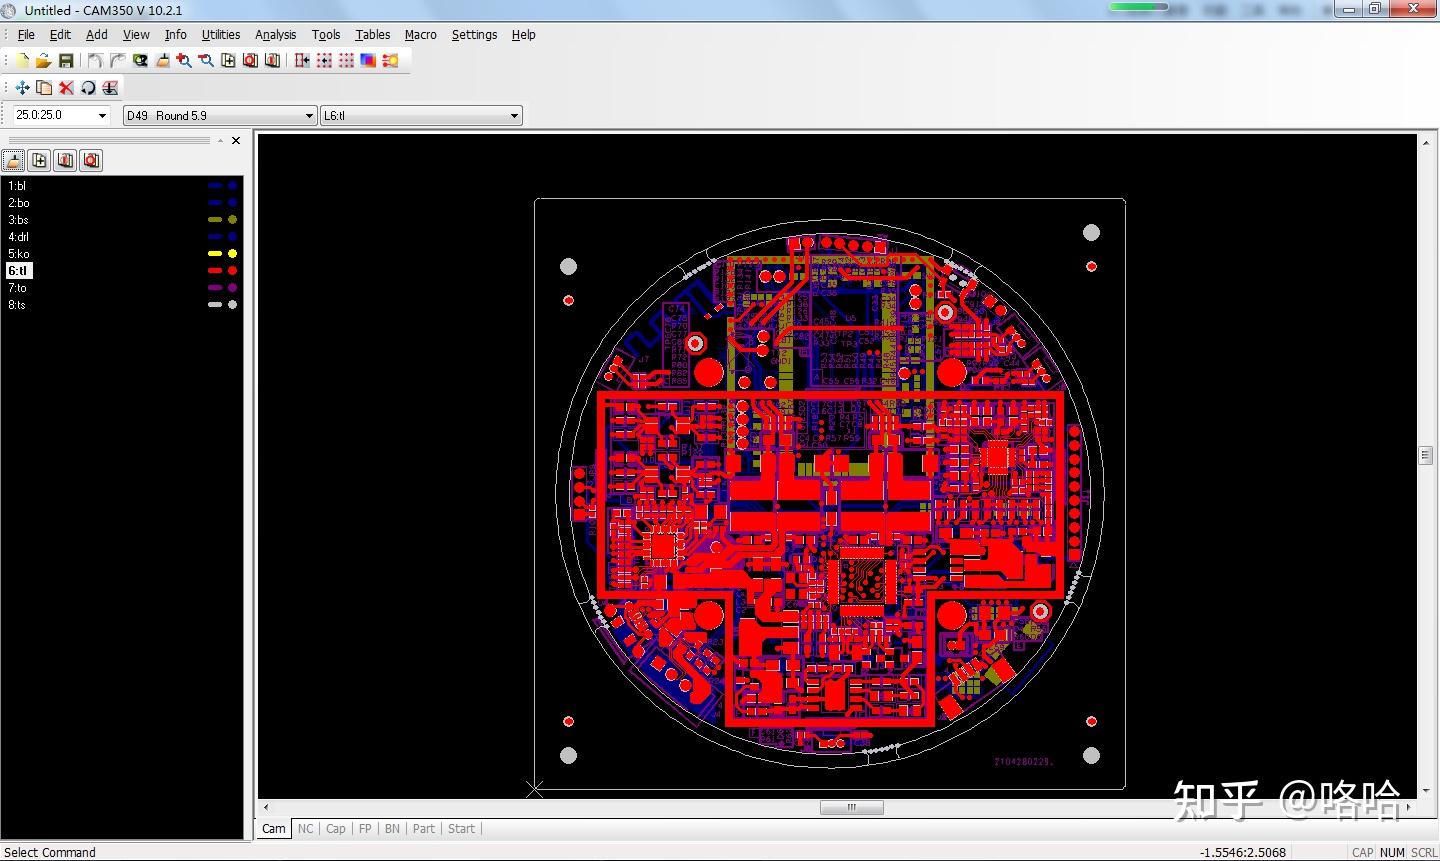Select layer 8:ts in the layer list

[18, 305]
